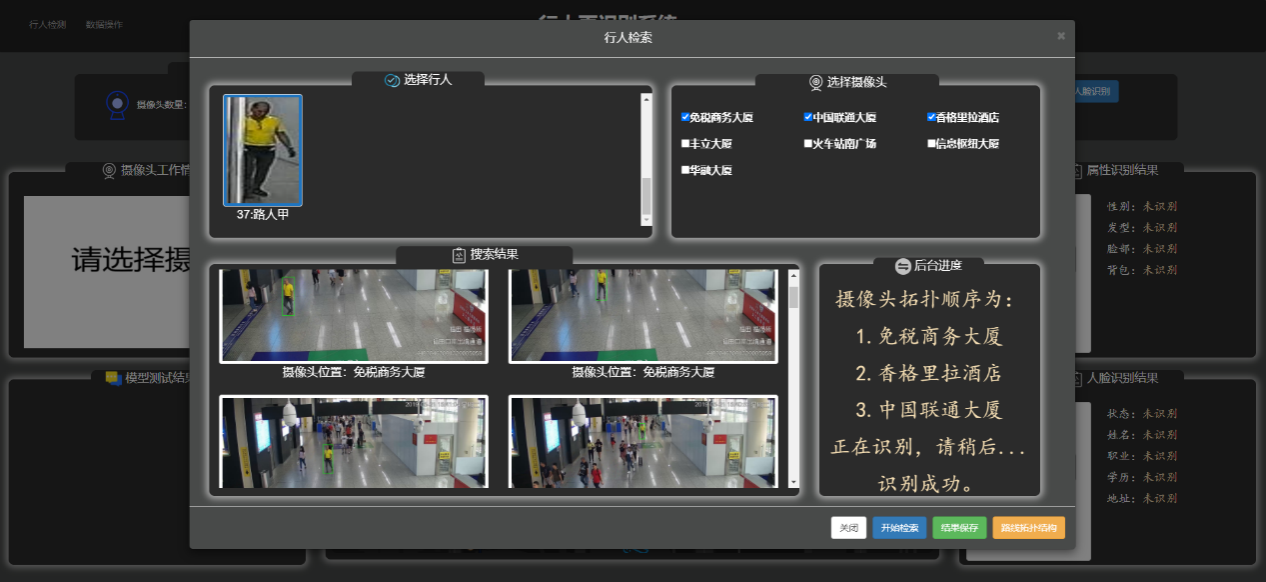1266x582 pixels.
Task: Click the 学历: 未识别 face result row
Action: point(1142,477)
